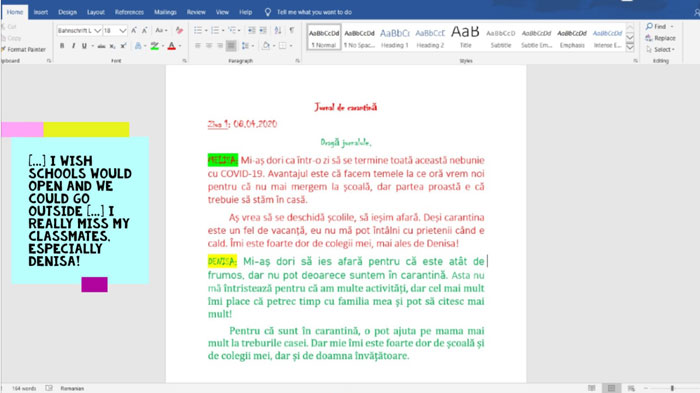The height and width of the screenshot is (393, 700).
Task: Apply strikethrough to text
Action: point(102,46)
